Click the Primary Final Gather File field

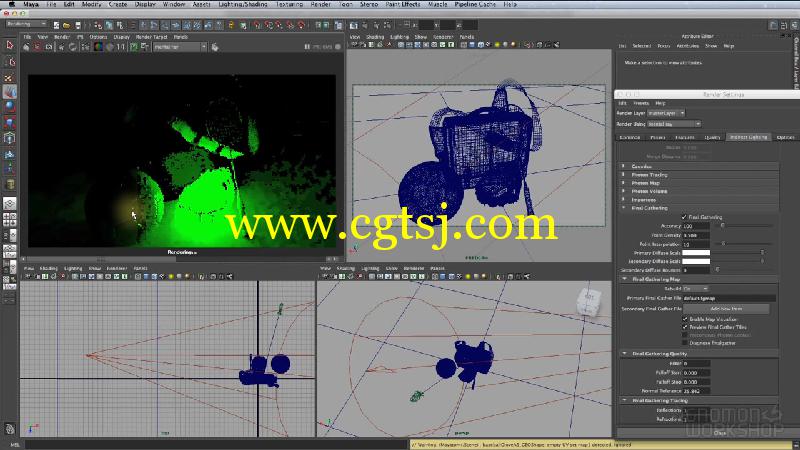point(729,298)
